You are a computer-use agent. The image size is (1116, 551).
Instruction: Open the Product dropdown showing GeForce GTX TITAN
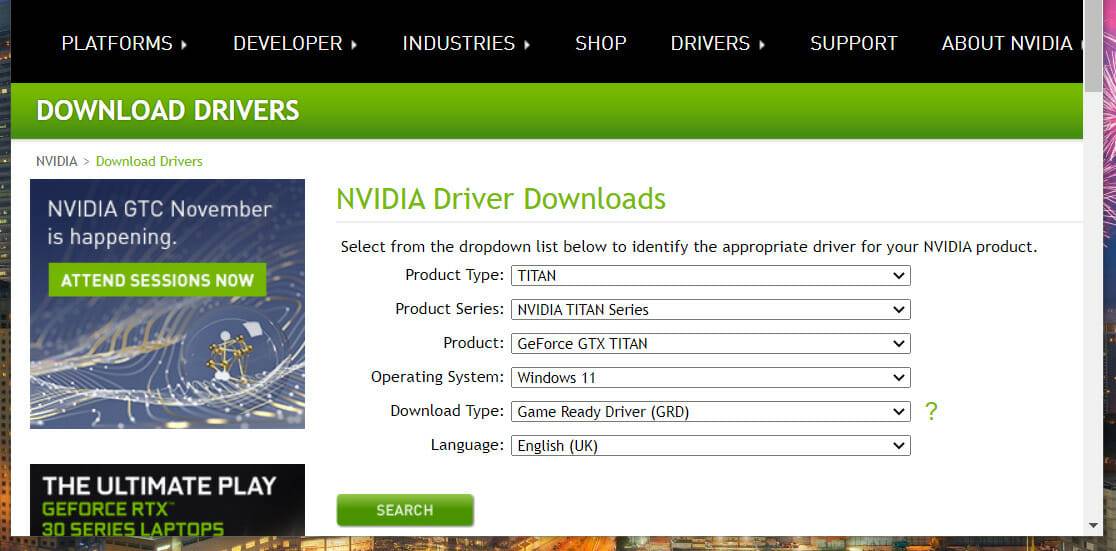click(710, 344)
